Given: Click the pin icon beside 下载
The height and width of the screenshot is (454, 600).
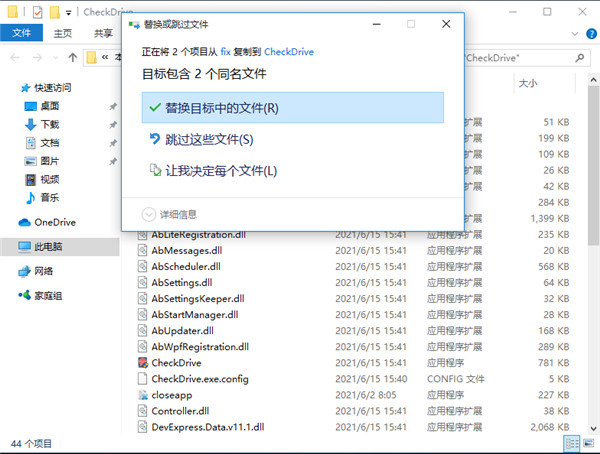Looking at the screenshot, I should (113, 125).
